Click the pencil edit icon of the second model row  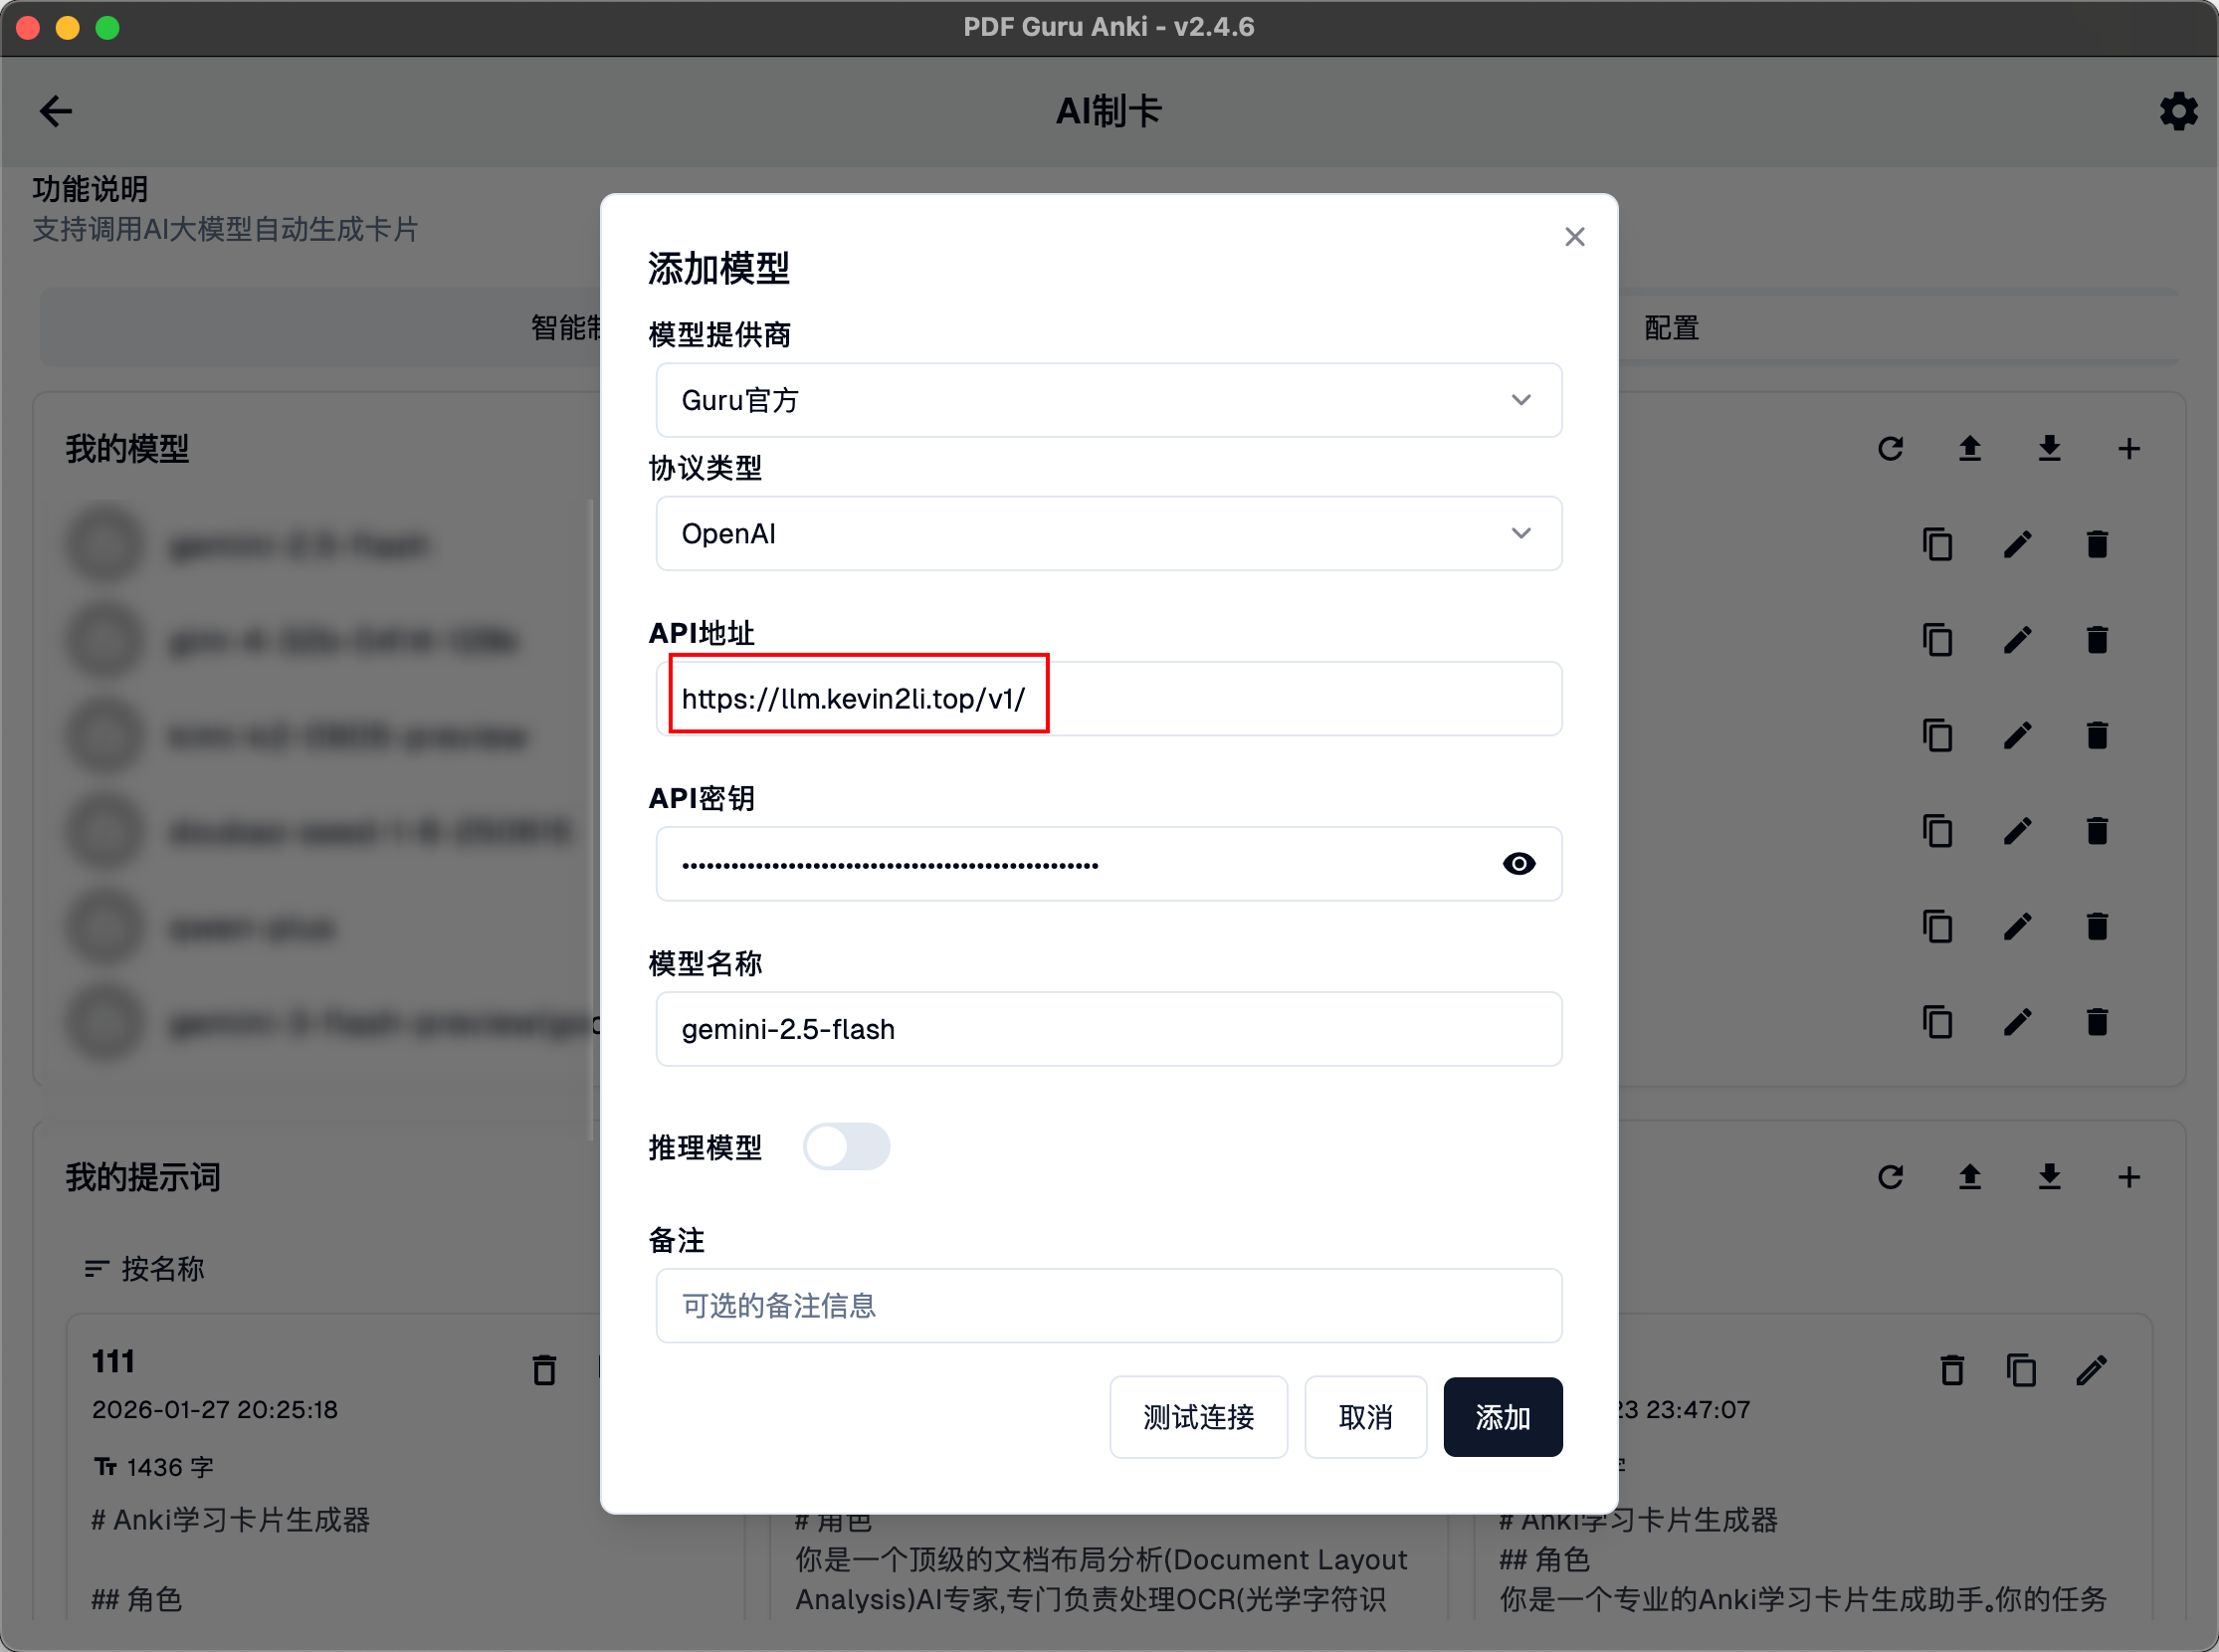(x=2017, y=640)
